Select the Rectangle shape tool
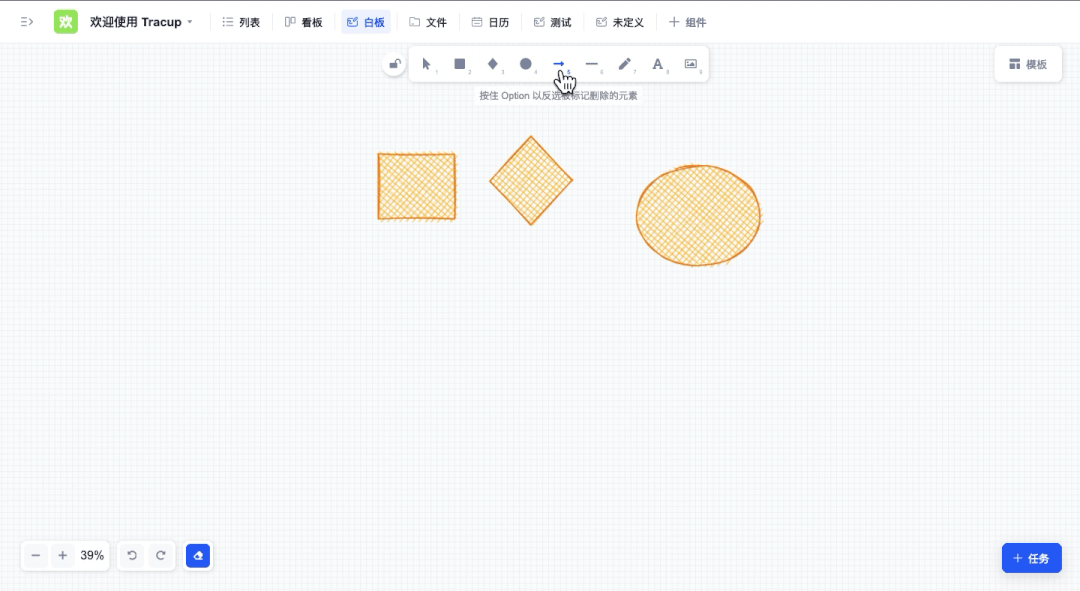 coord(460,64)
